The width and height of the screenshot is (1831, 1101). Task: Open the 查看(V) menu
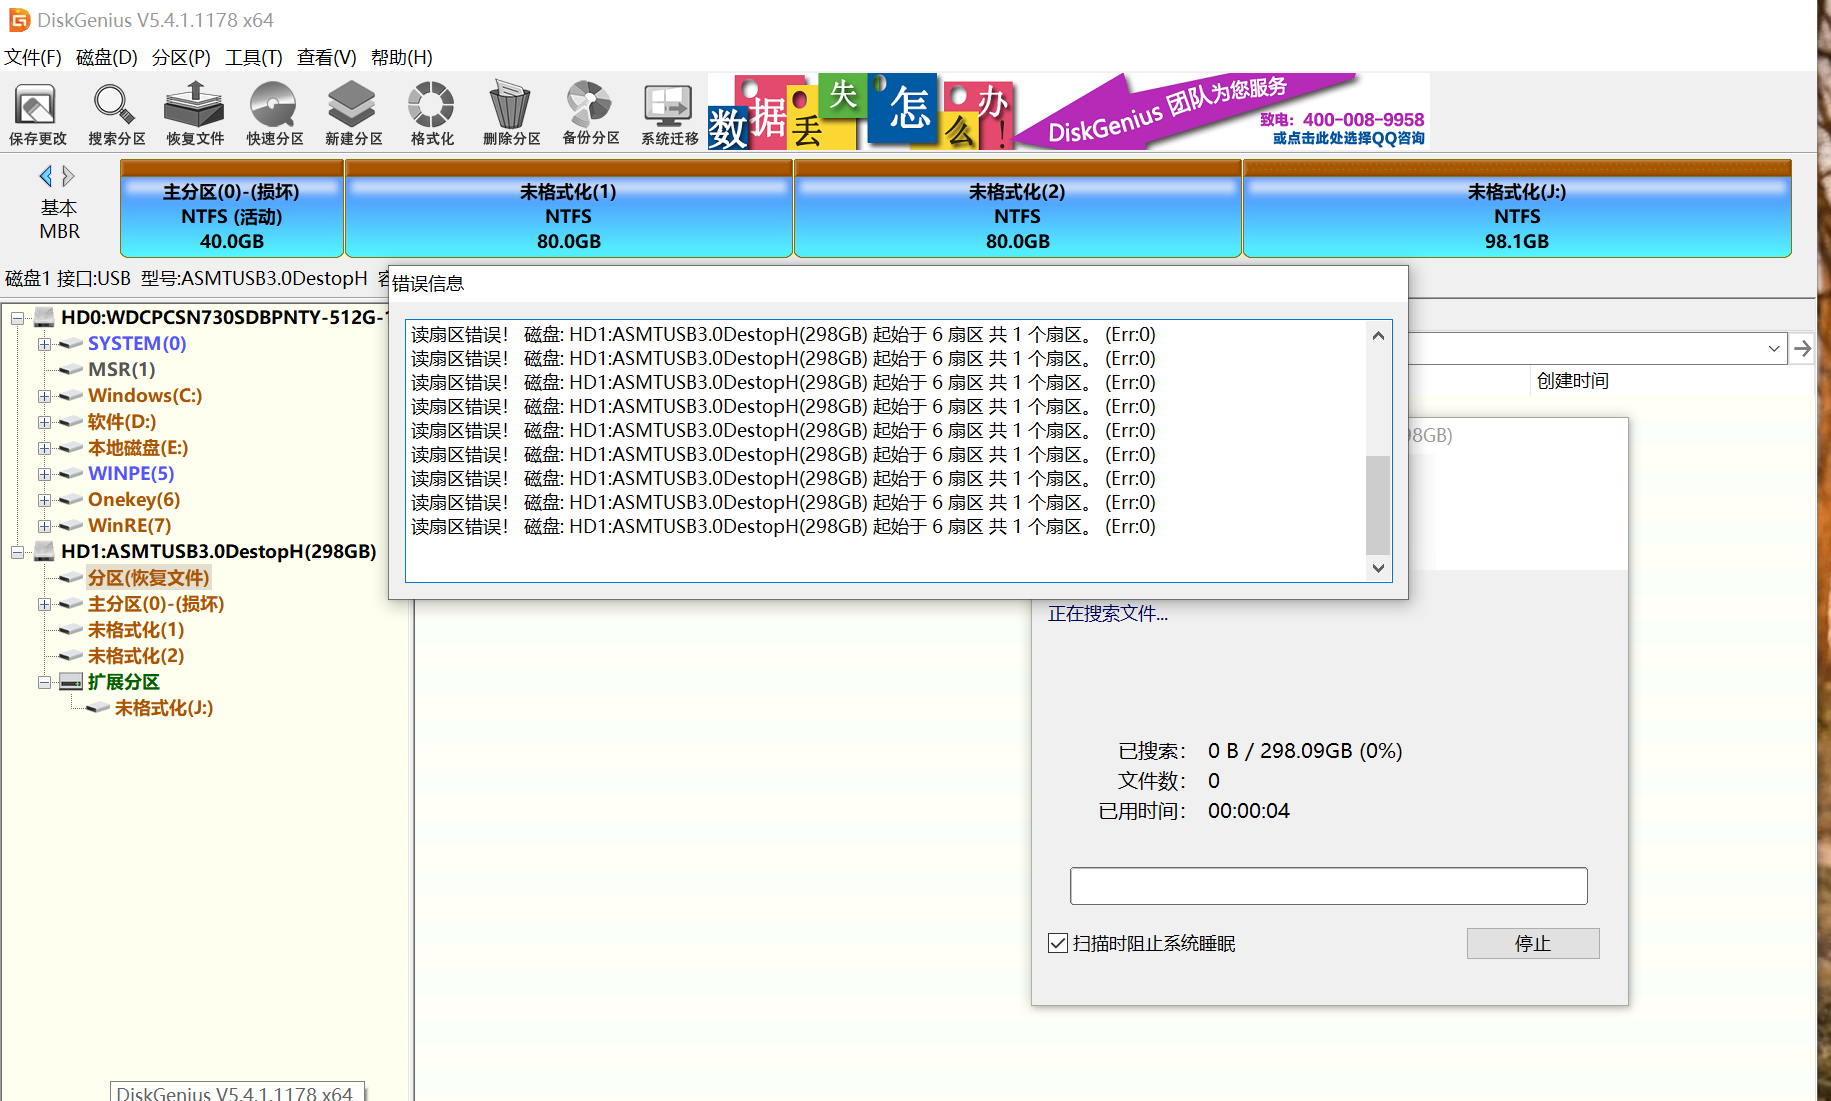pos(327,57)
